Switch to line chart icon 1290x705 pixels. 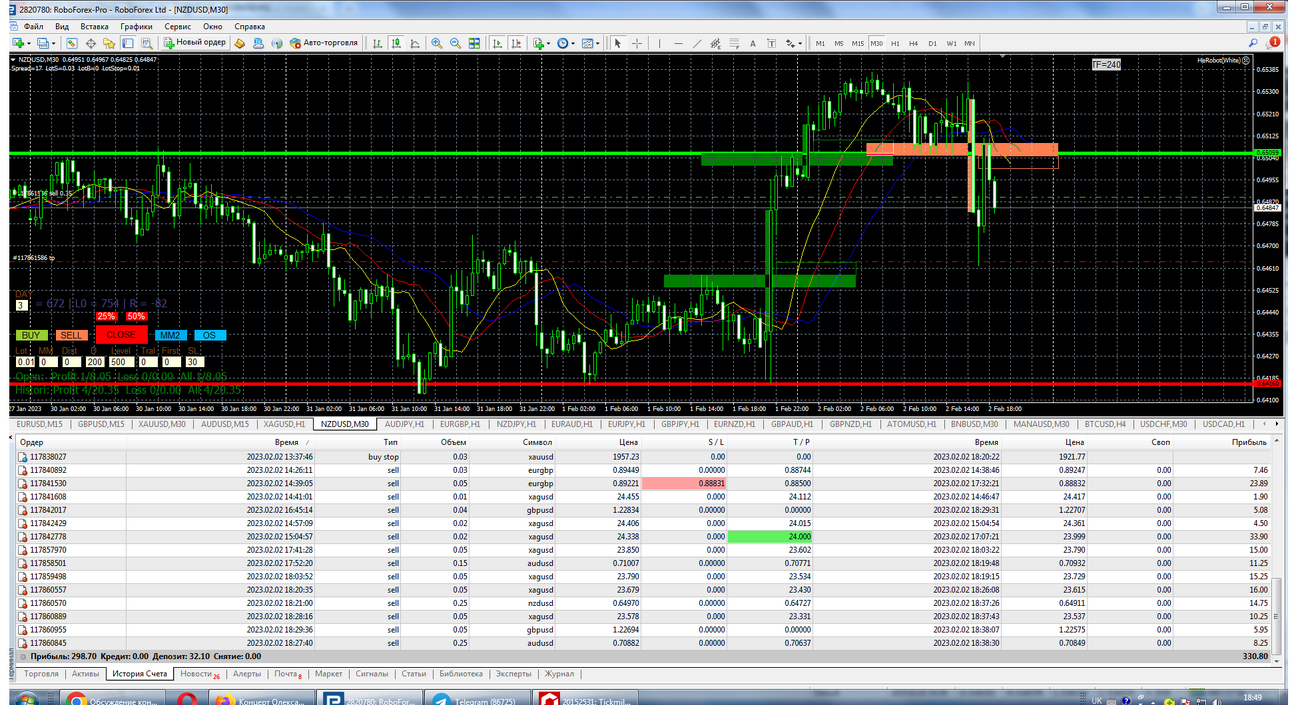tap(414, 43)
